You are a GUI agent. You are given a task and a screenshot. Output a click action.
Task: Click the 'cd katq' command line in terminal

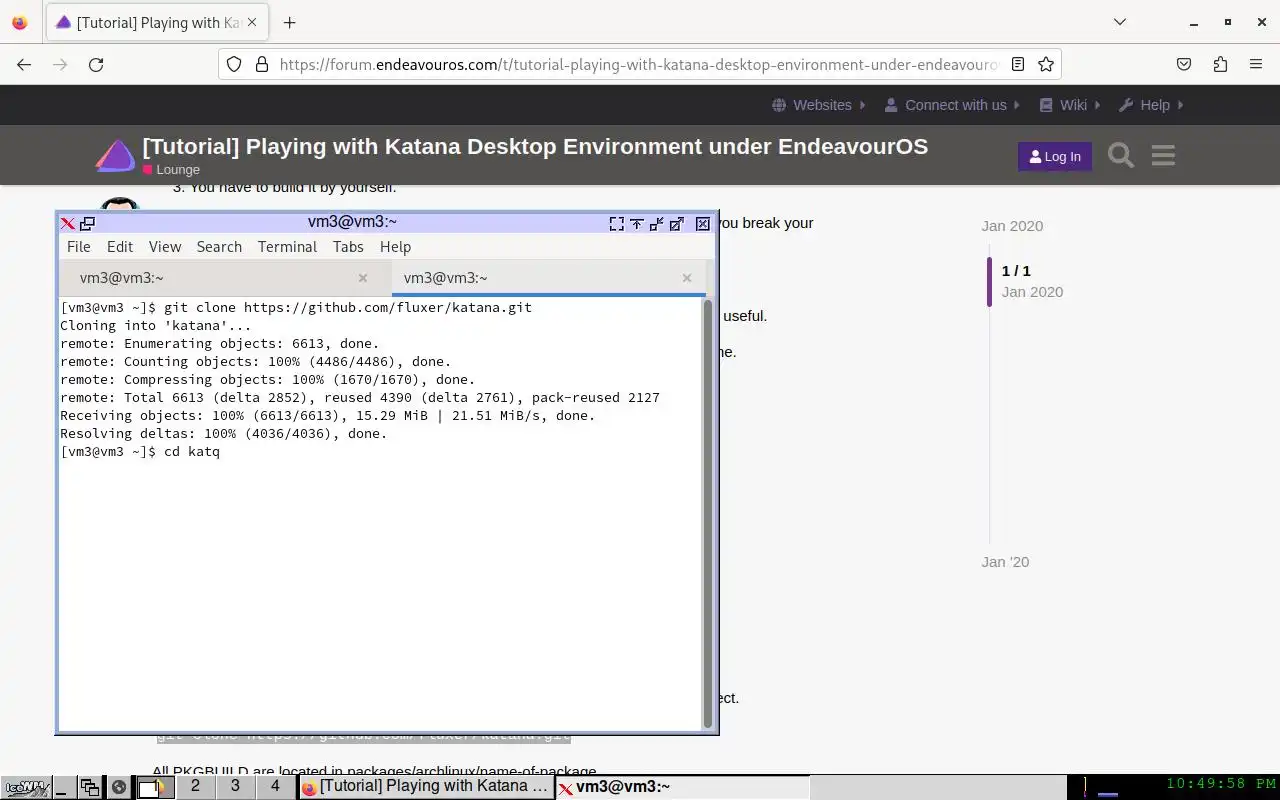pyautogui.click(x=140, y=452)
